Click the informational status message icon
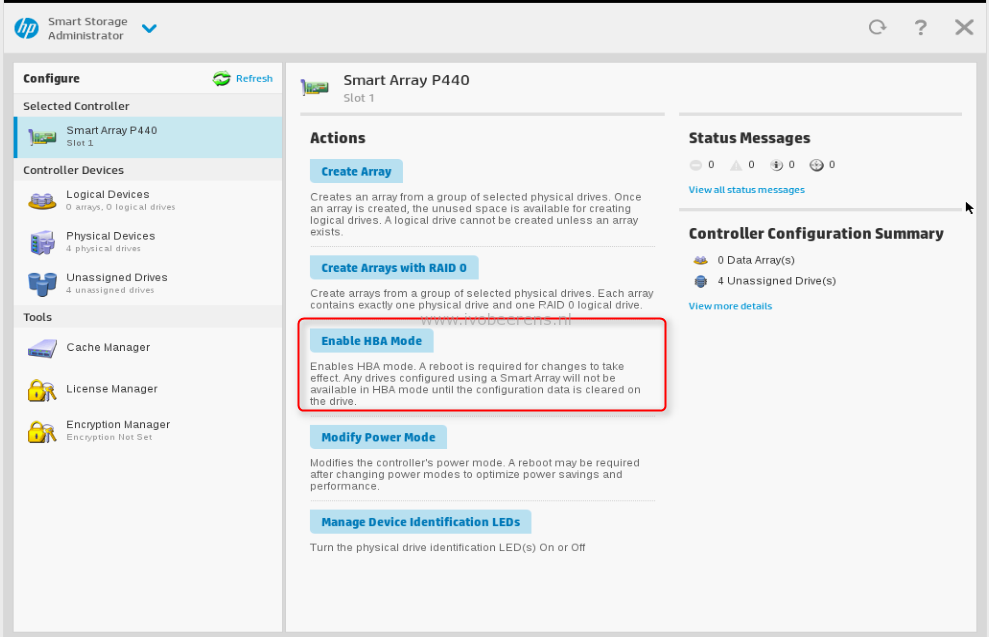Screen dimensions: 989x637 pos(776,165)
